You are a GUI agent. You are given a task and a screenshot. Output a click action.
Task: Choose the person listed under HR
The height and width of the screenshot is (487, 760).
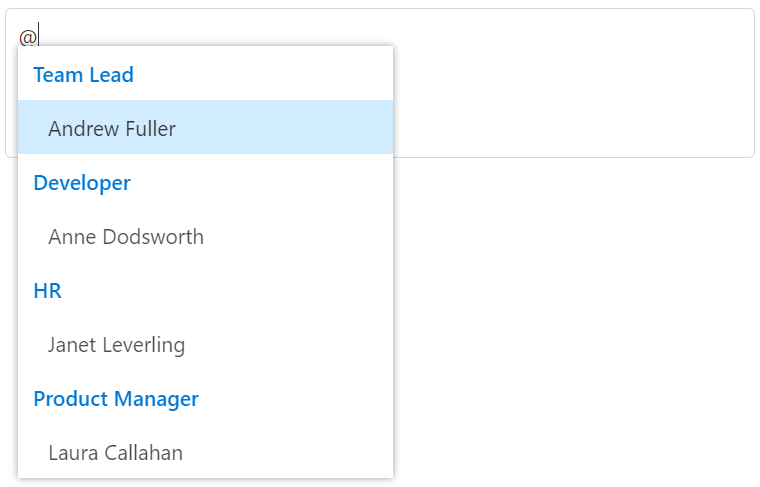click(x=116, y=345)
